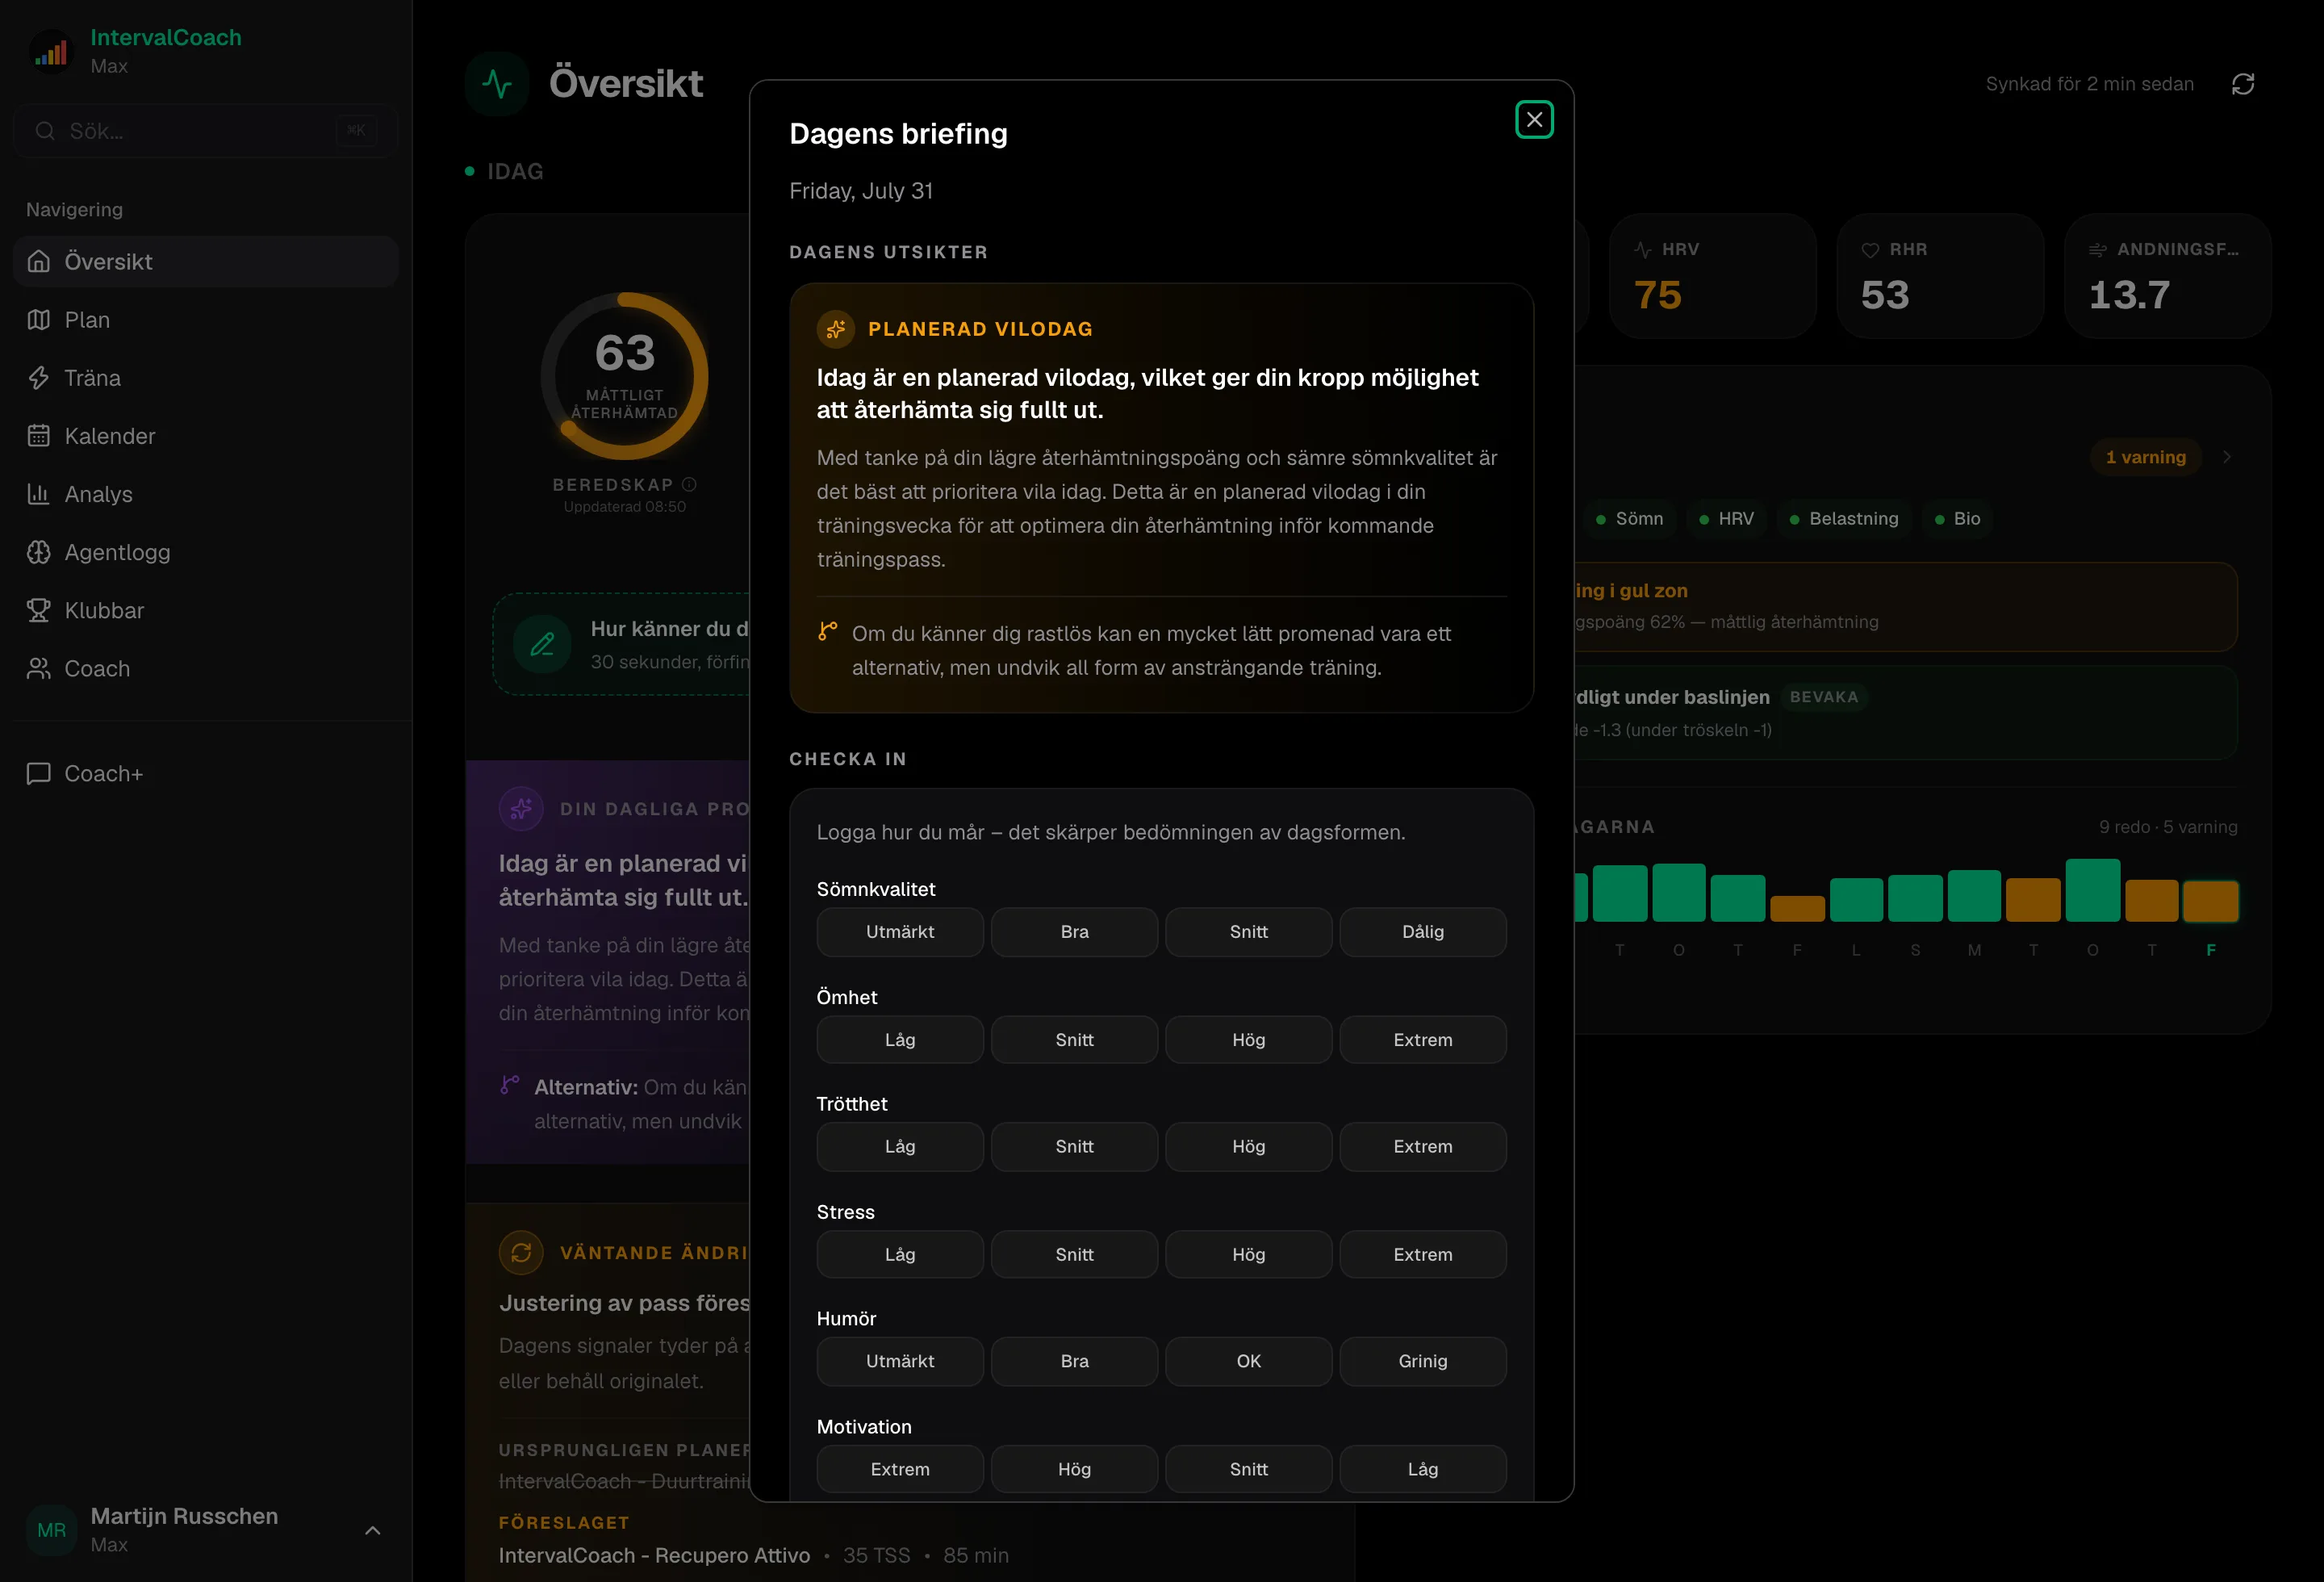Click the tallest green bar above O
The image size is (2324, 1582).
(2093, 890)
